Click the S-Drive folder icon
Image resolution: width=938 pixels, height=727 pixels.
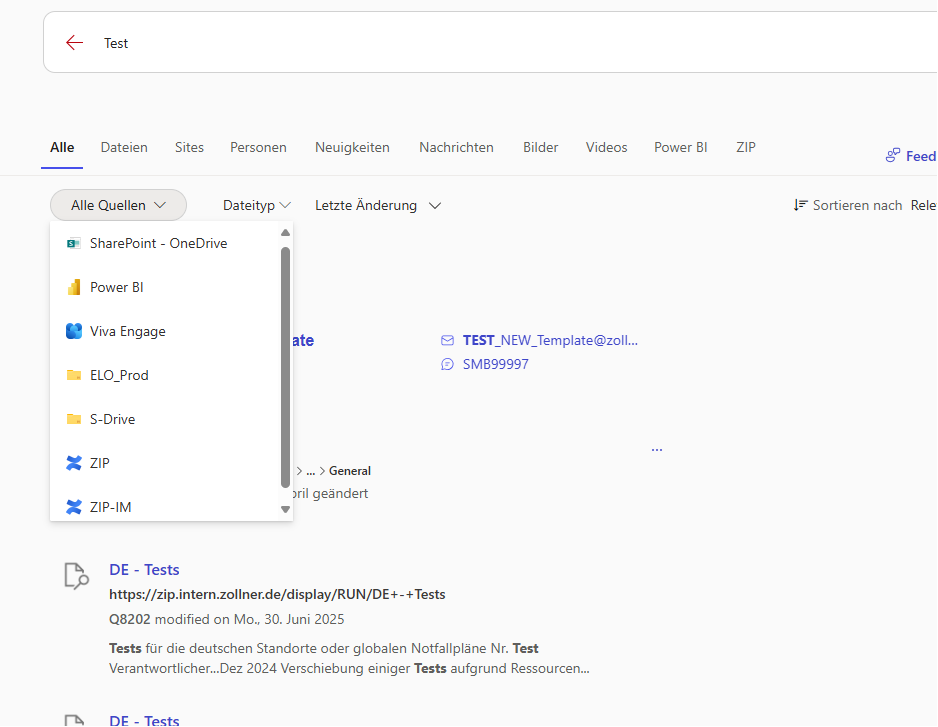[x=74, y=419]
